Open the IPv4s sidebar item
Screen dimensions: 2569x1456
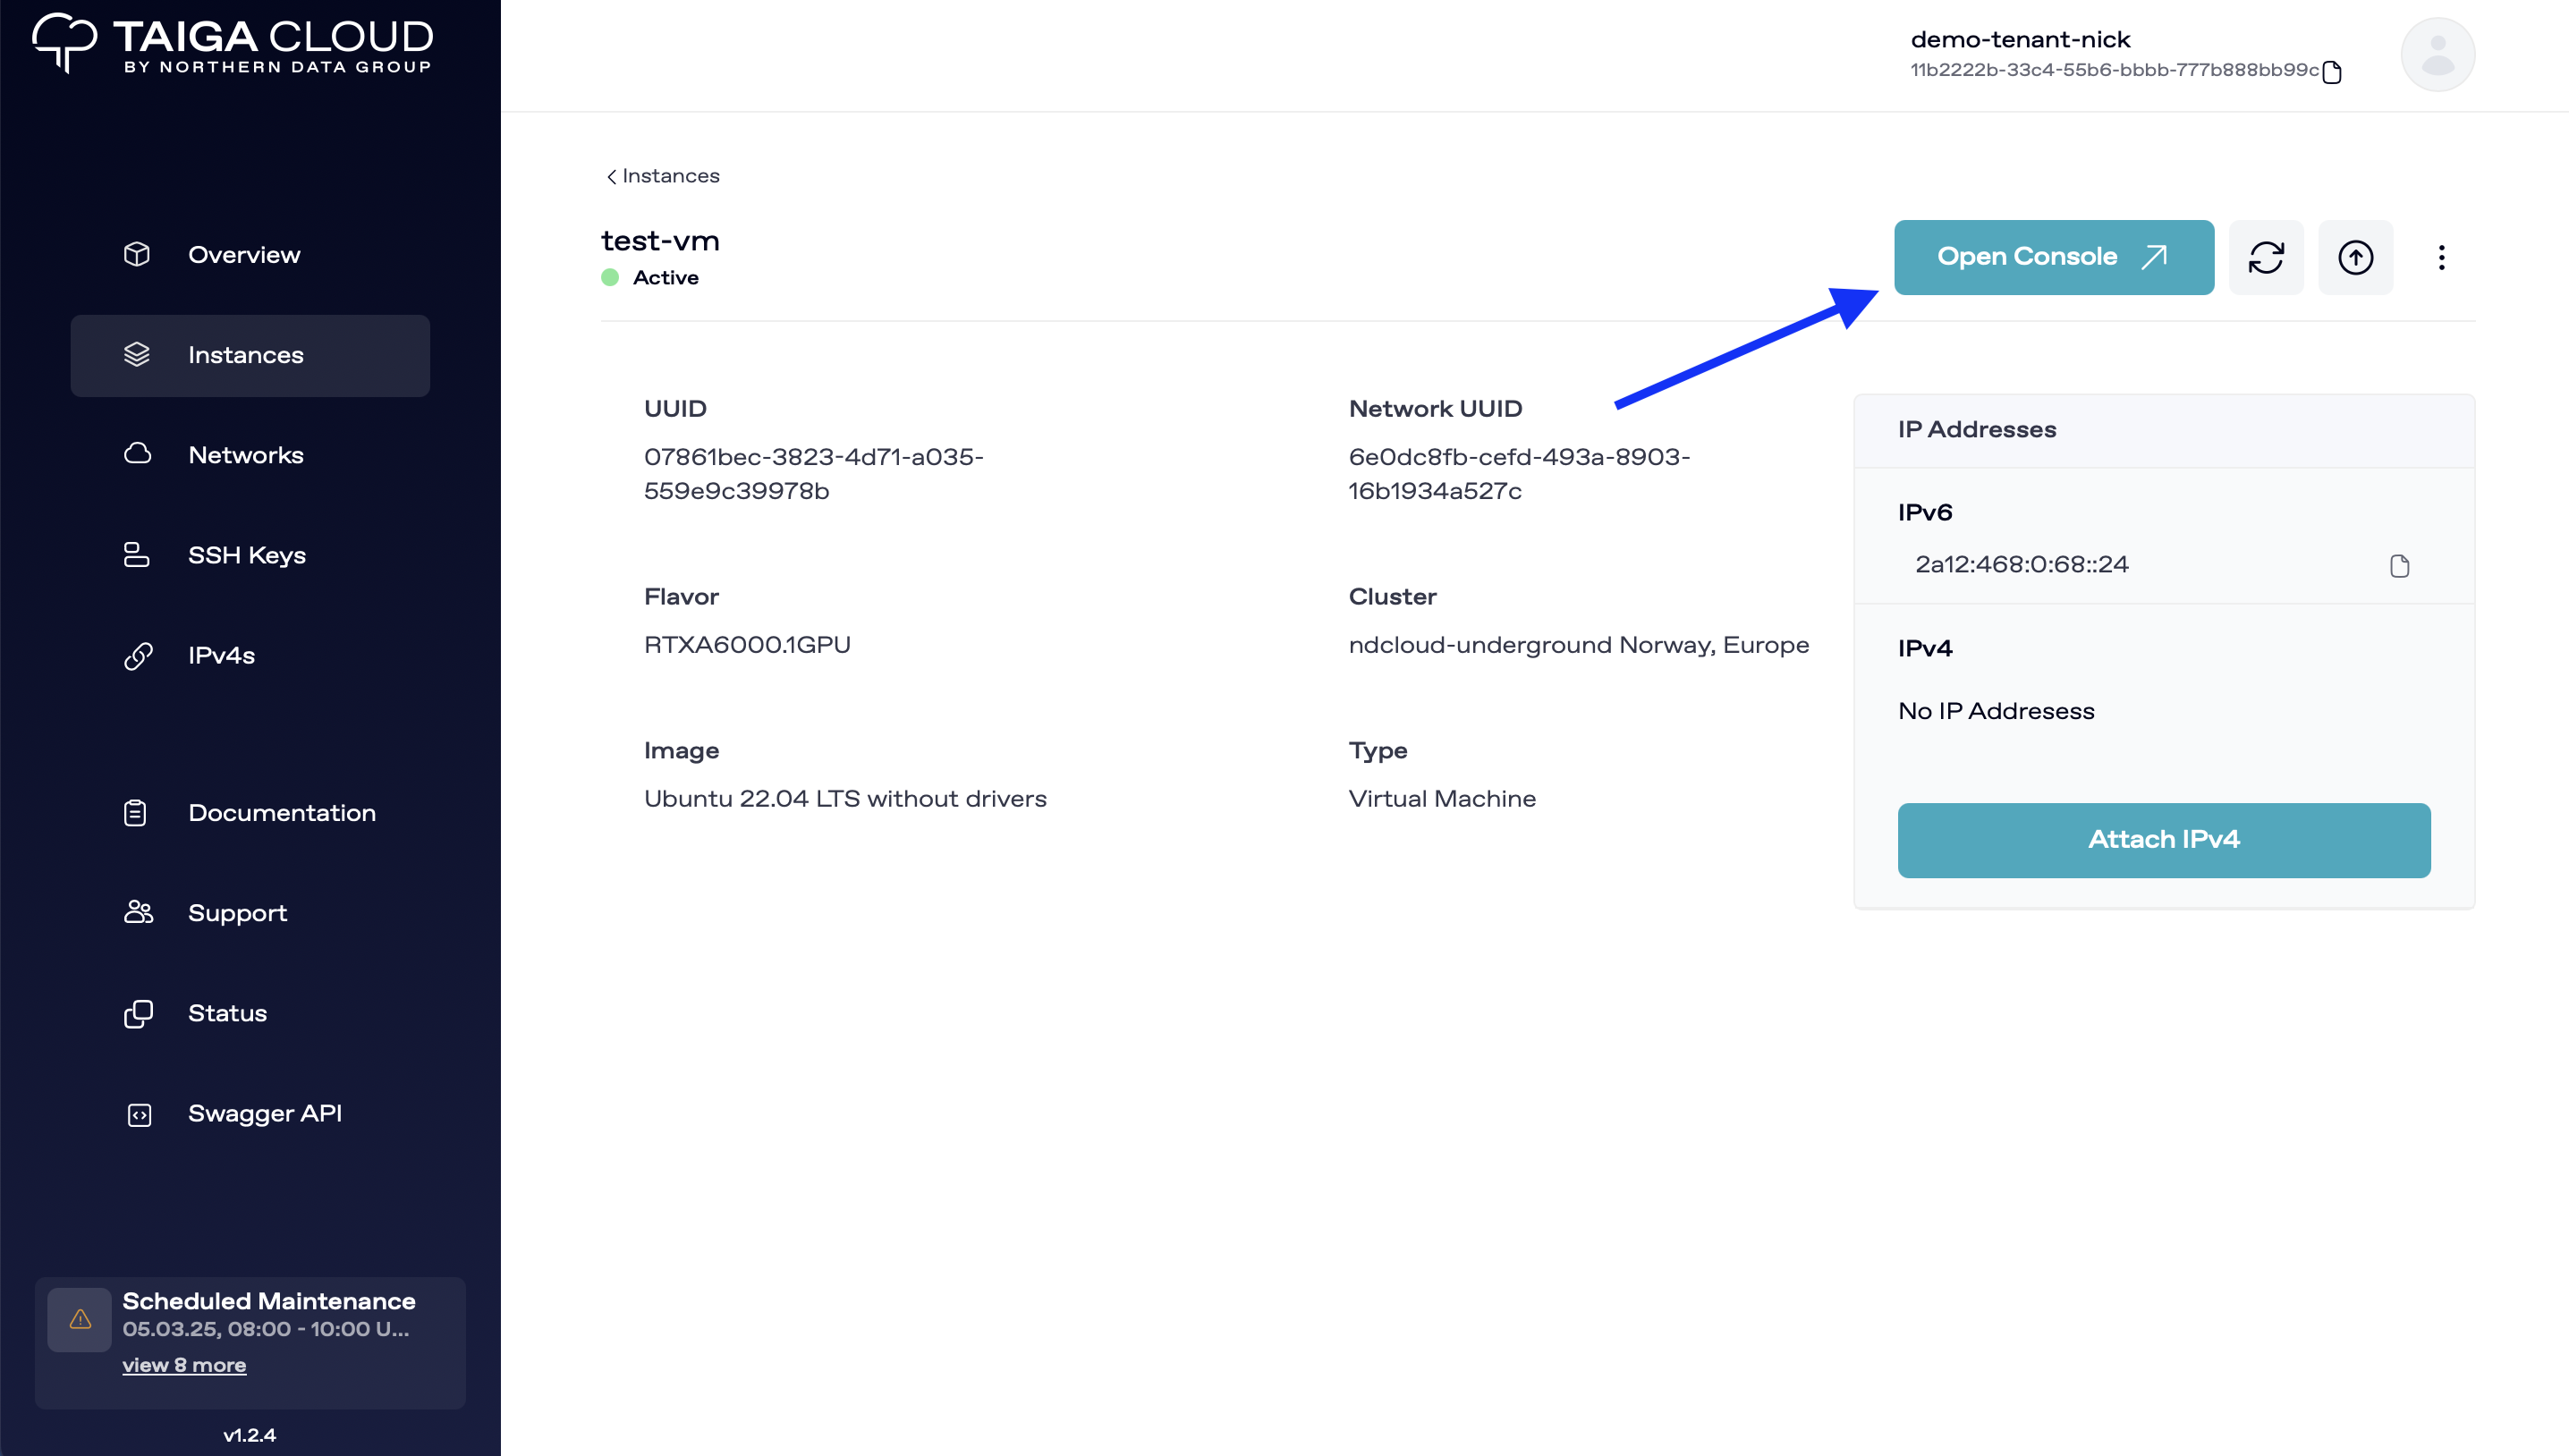[221, 655]
